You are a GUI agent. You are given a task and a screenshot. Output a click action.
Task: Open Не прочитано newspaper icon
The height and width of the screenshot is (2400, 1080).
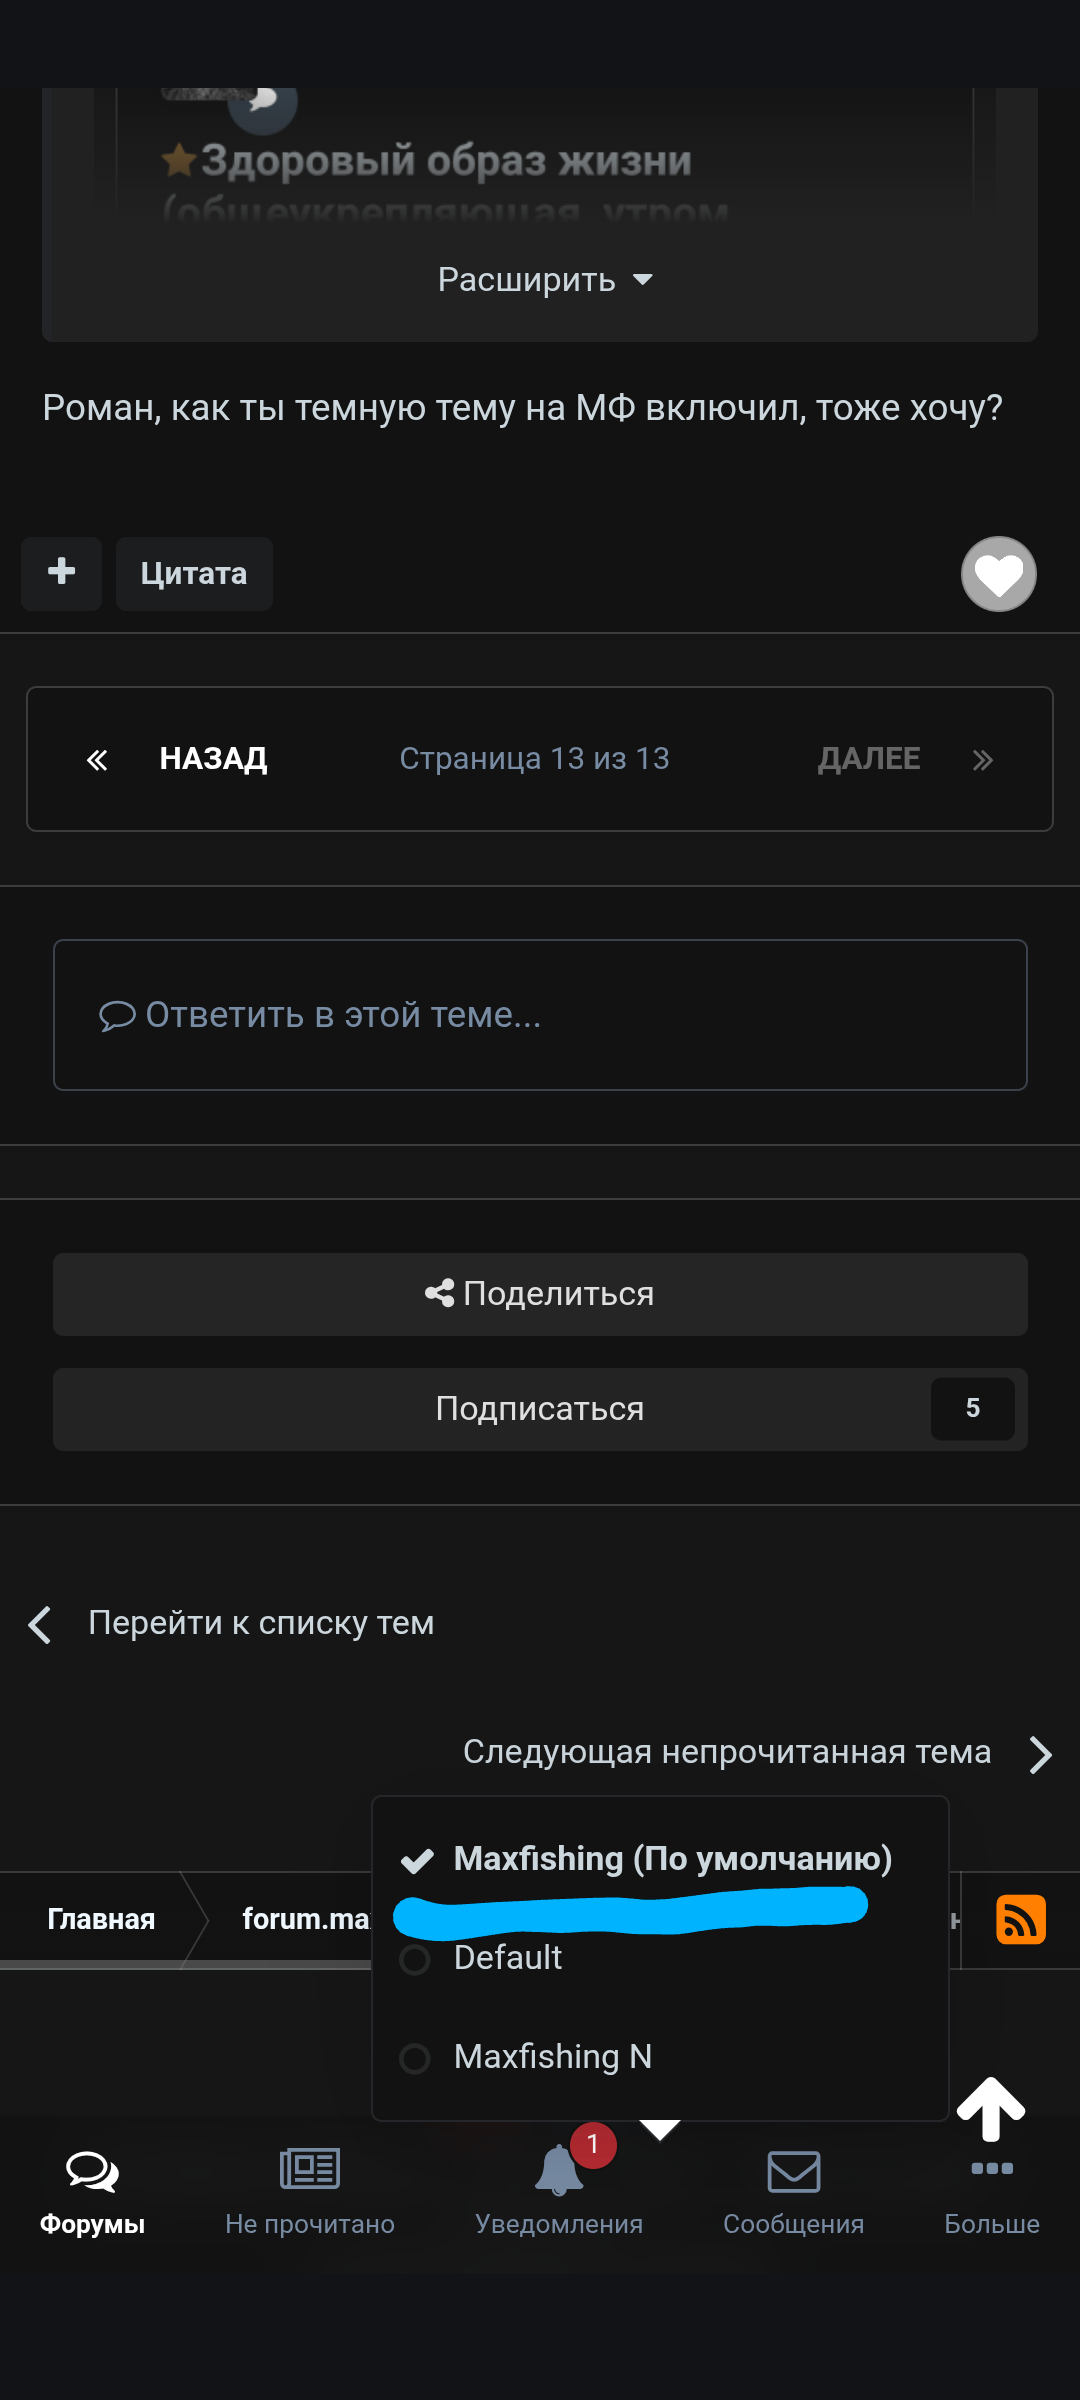coord(310,2170)
